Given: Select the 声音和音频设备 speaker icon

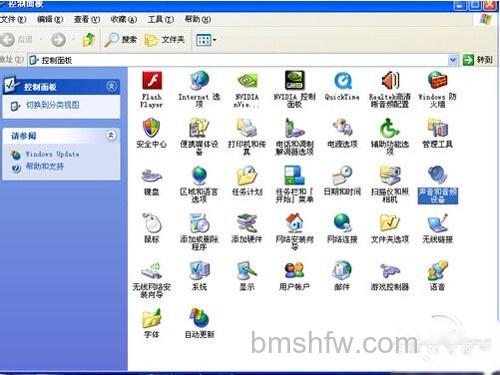Looking at the screenshot, I should click(437, 176).
